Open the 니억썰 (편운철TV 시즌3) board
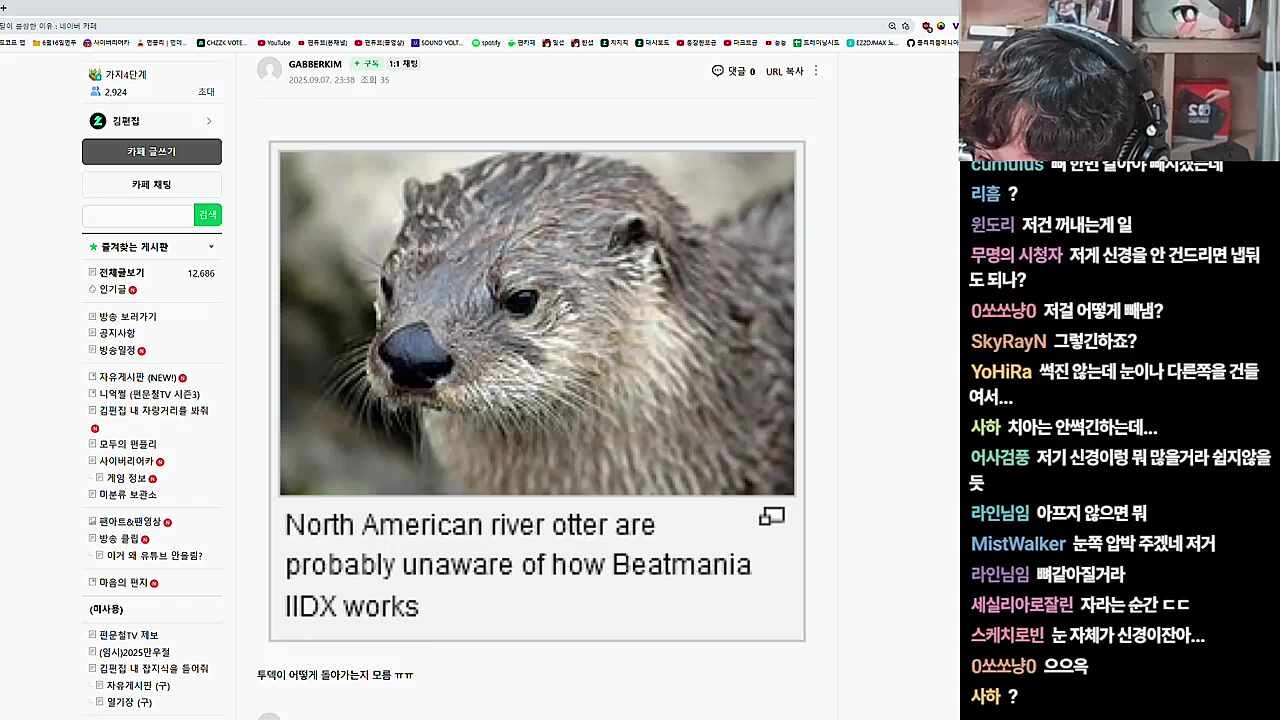The height and width of the screenshot is (720, 1280). 149,394
